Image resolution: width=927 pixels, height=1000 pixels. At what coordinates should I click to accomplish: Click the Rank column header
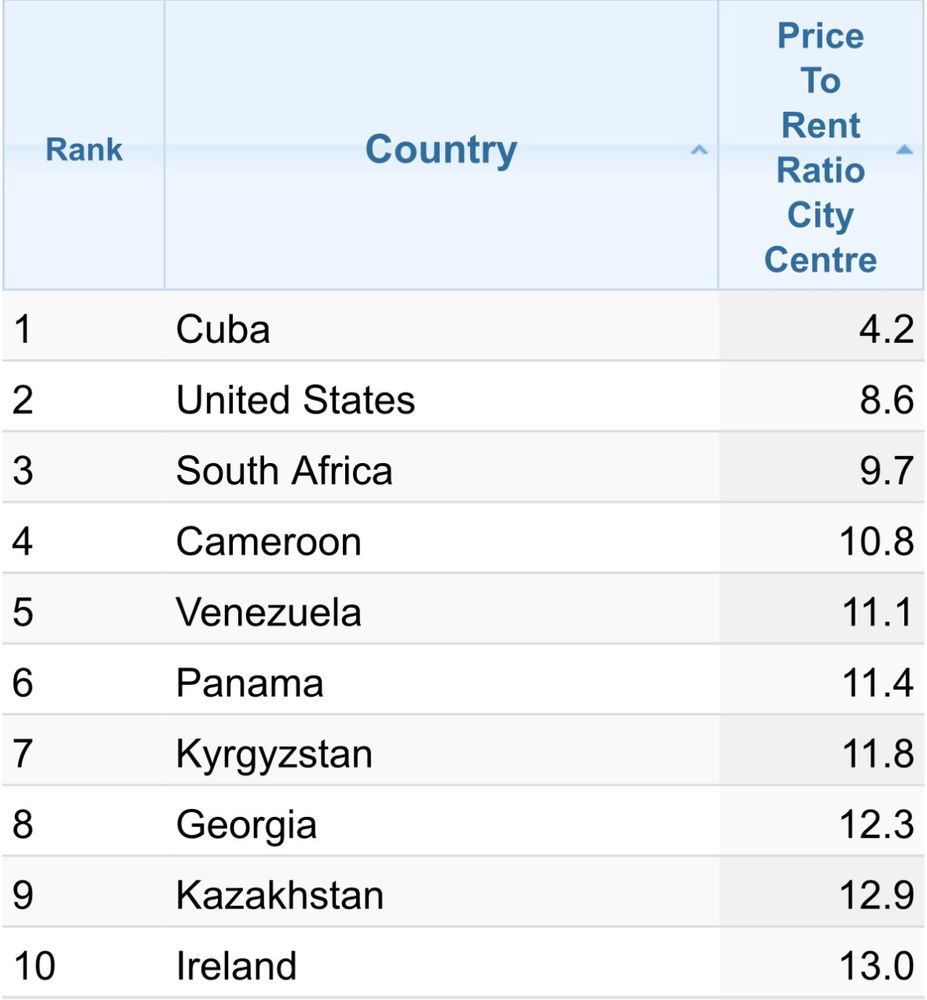pos(84,149)
